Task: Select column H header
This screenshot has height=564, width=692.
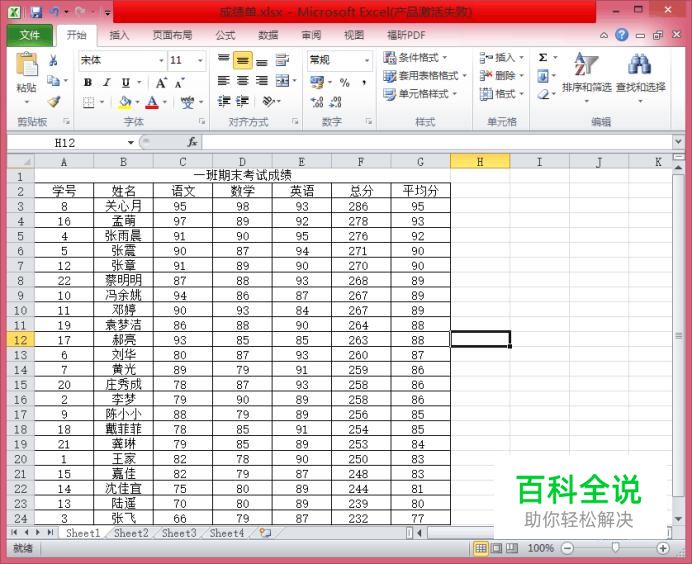Action: coord(480,162)
